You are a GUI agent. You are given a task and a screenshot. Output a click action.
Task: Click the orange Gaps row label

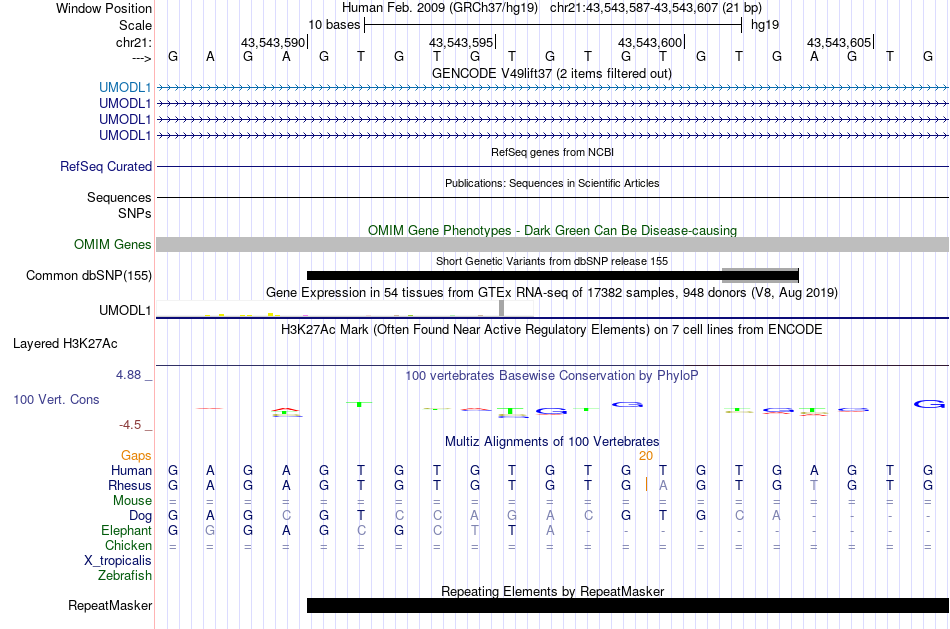[136, 455]
